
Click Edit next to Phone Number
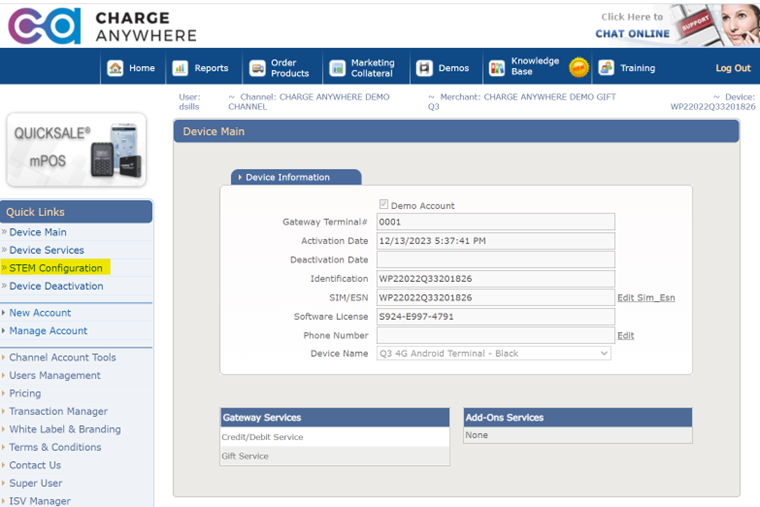pyautogui.click(x=625, y=335)
